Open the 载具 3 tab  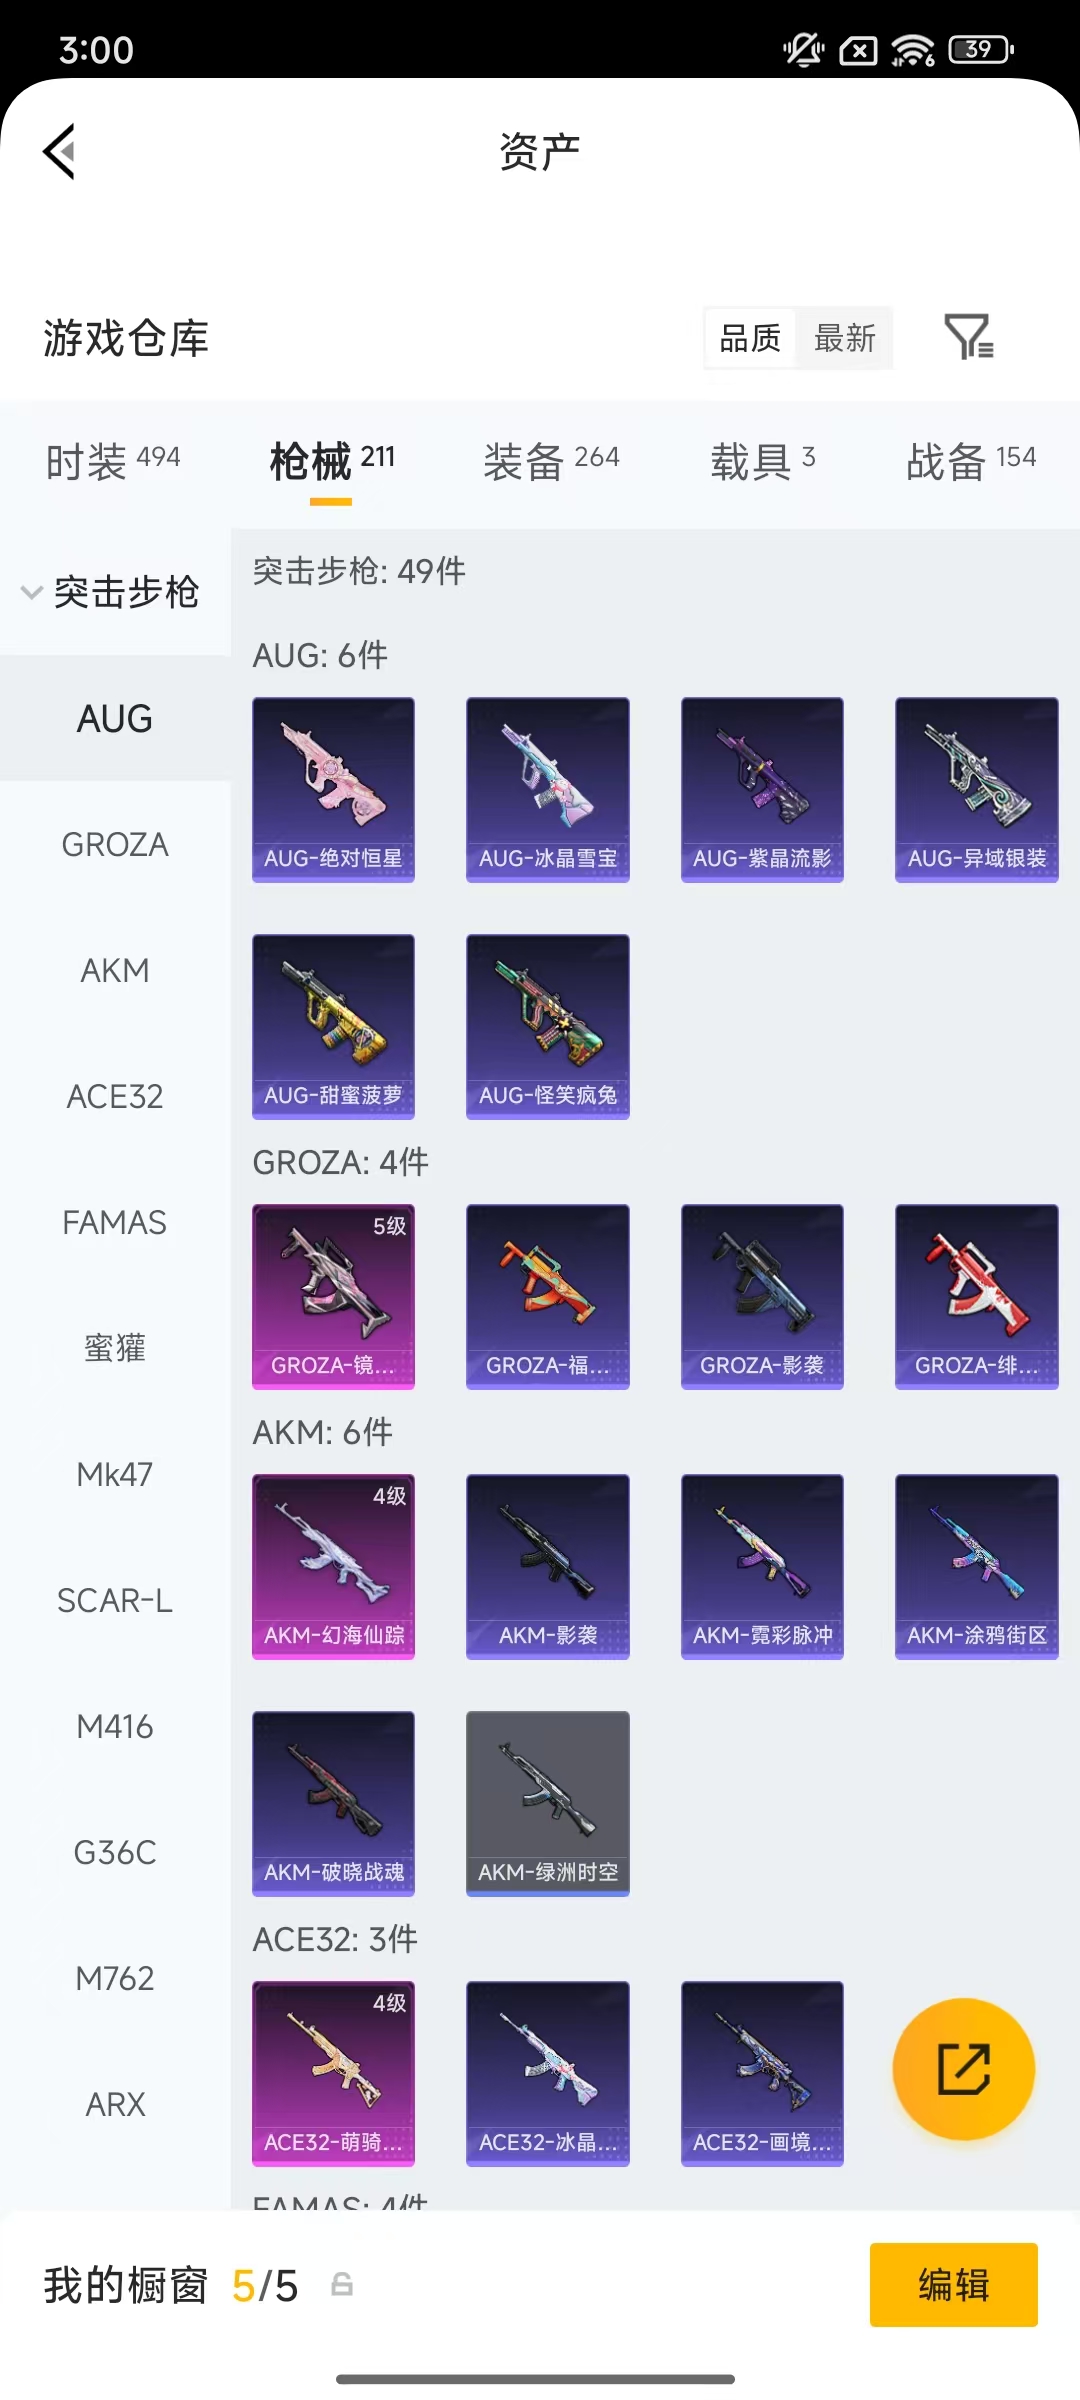763,461
